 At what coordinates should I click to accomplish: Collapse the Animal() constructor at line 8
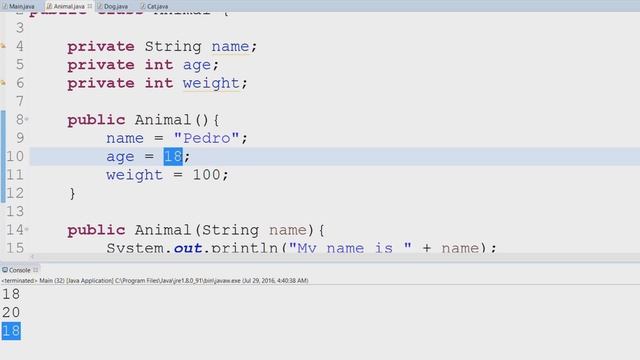click(x=27, y=120)
